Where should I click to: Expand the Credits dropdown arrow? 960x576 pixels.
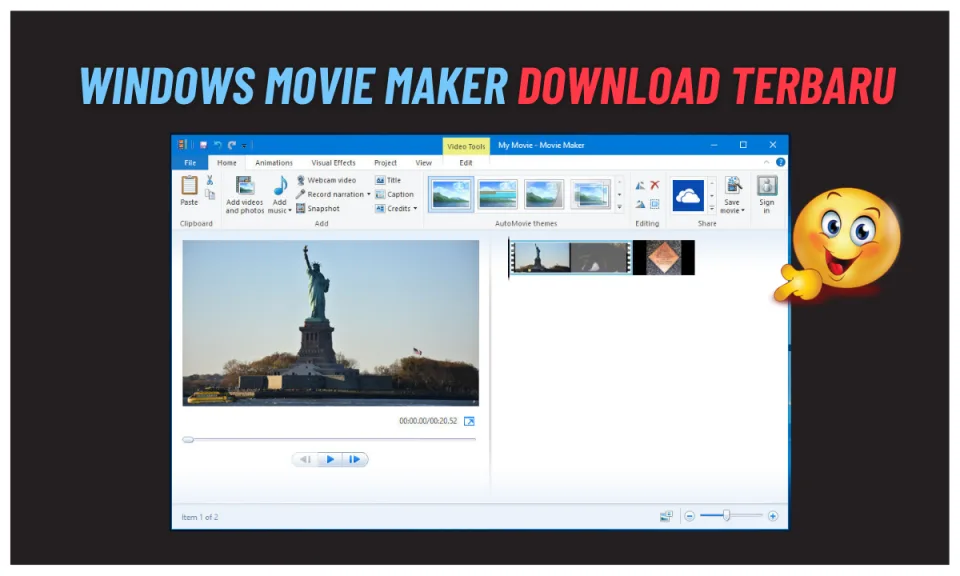[415, 208]
